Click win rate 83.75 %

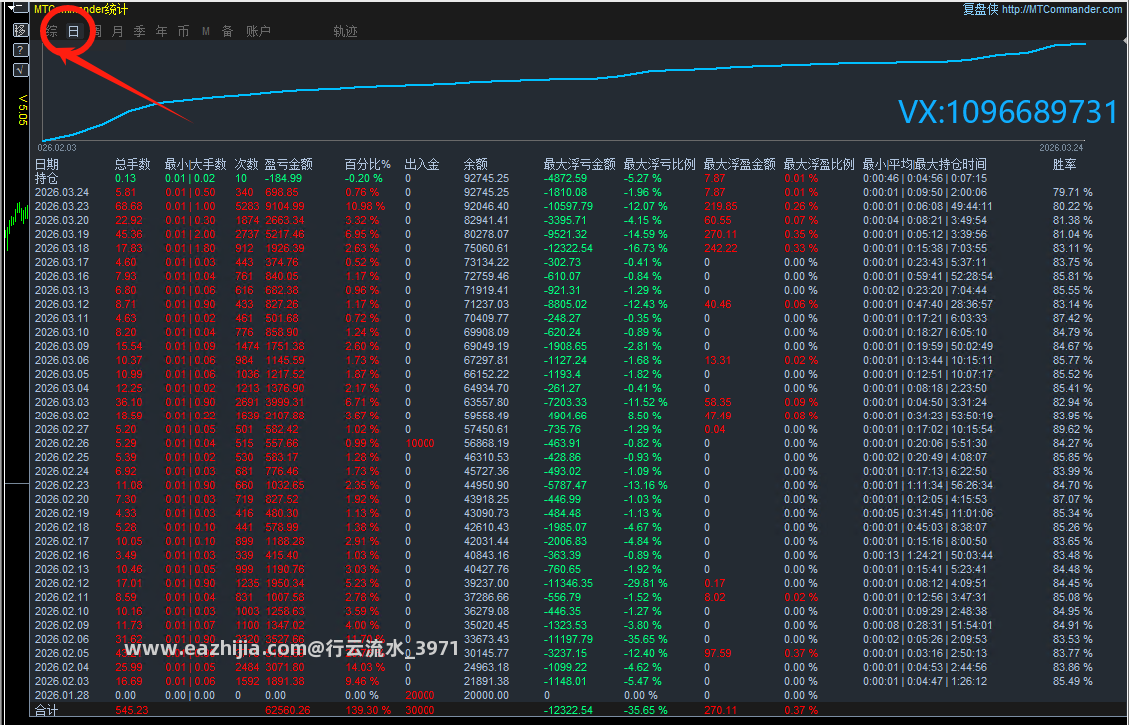point(1072,262)
